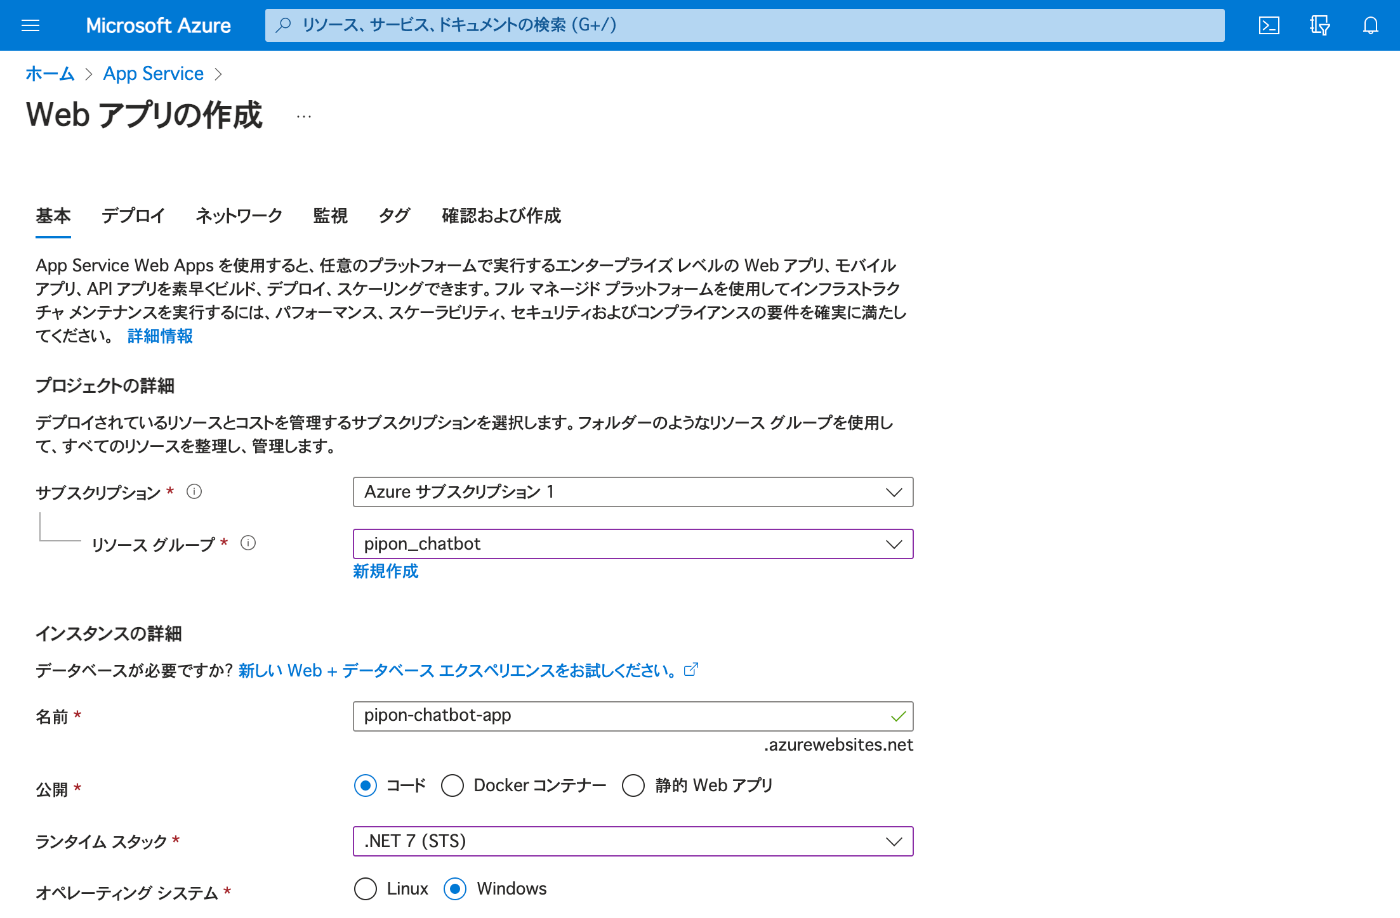Open the 詳細情報 link
This screenshot has height=918, width=1400.
click(160, 336)
